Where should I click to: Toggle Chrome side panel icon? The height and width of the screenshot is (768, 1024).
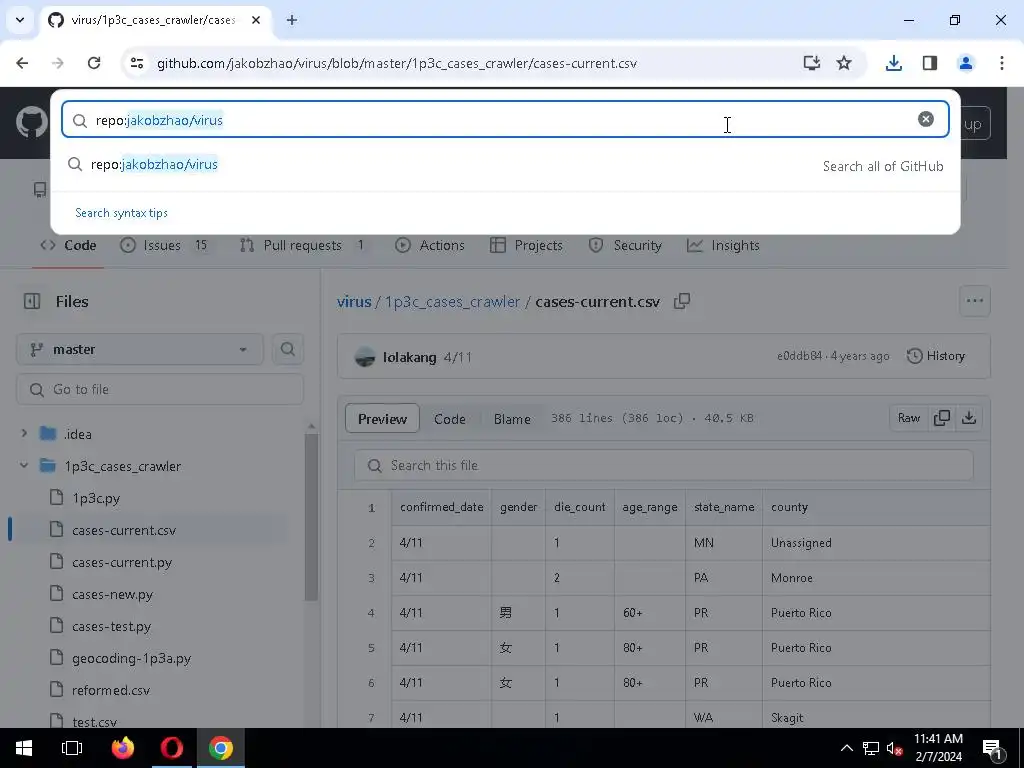click(x=929, y=63)
